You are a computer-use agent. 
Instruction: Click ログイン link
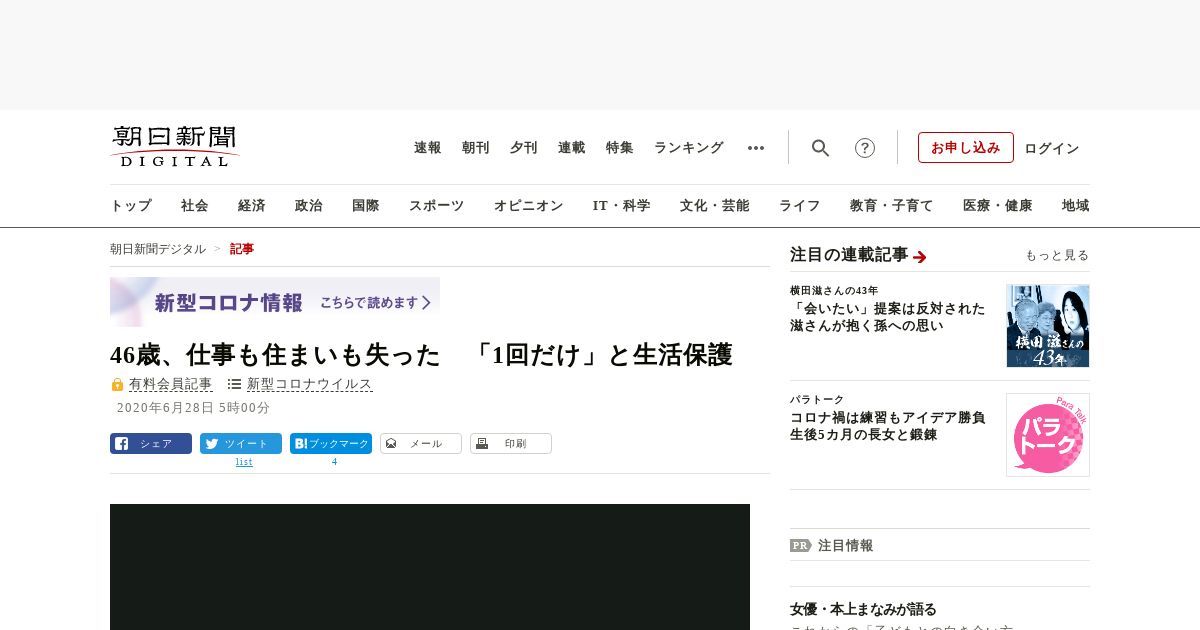click(1052, 148)
